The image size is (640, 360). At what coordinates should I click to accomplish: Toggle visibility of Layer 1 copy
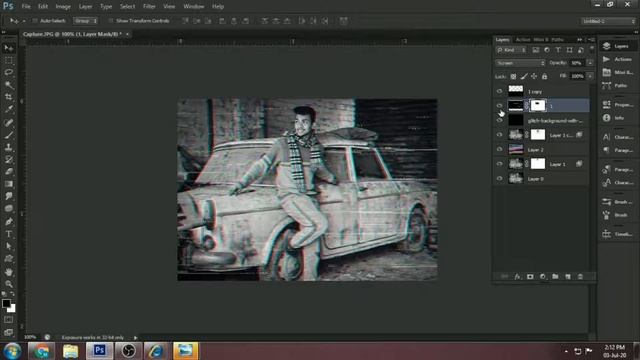[499, 135]
